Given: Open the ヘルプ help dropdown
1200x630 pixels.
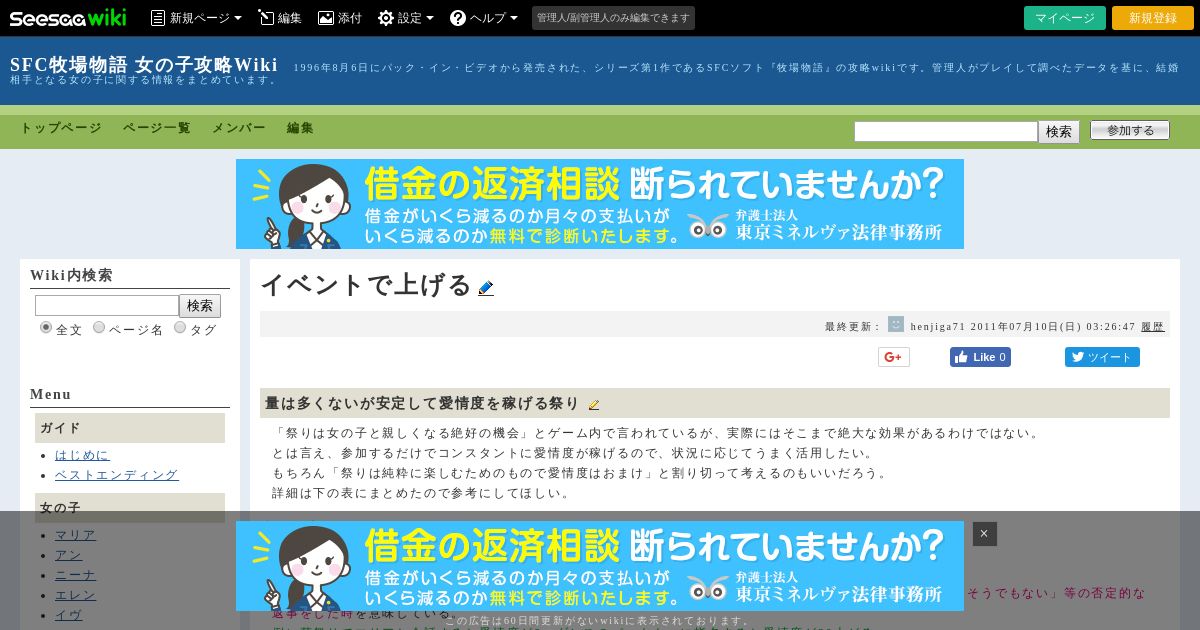Looking at the screenshot, I should [484, 18].
